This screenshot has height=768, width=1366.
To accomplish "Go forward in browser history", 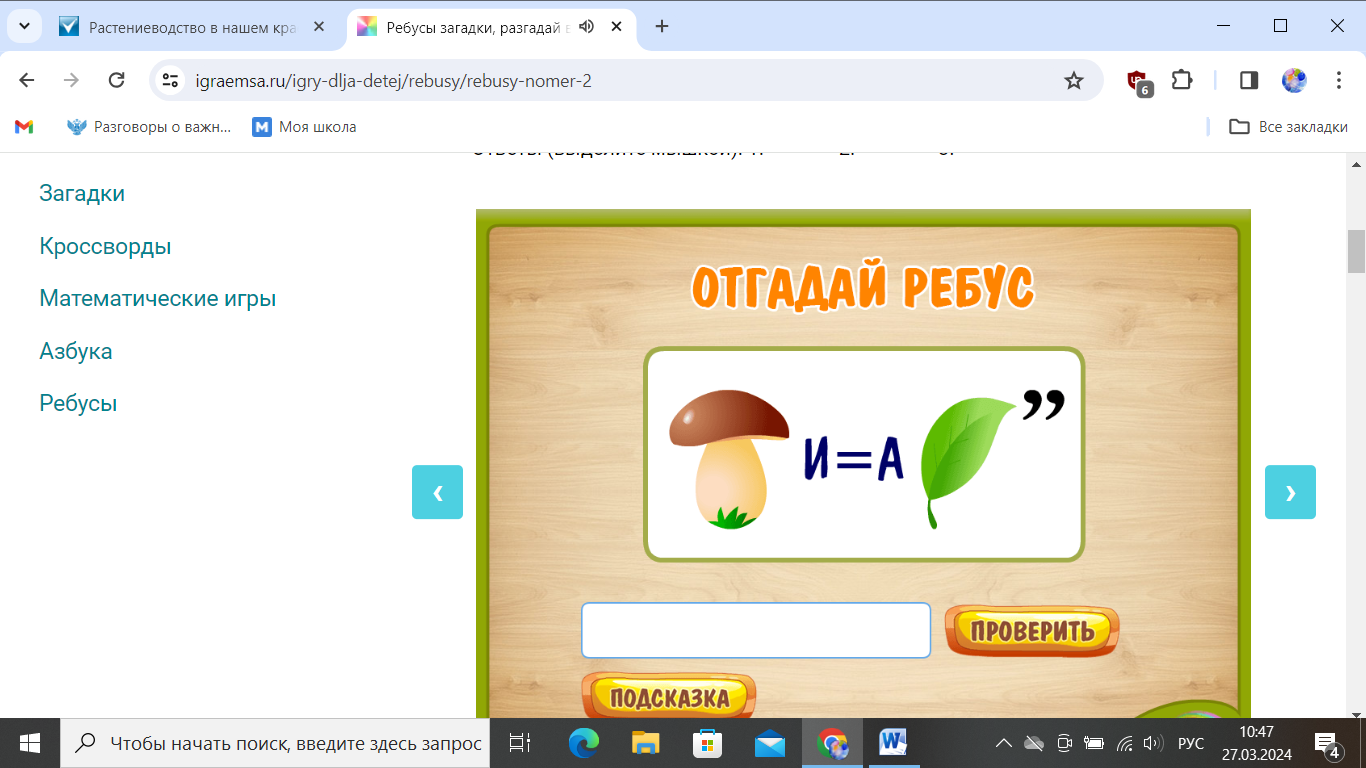I will click(x=72, y=80).
